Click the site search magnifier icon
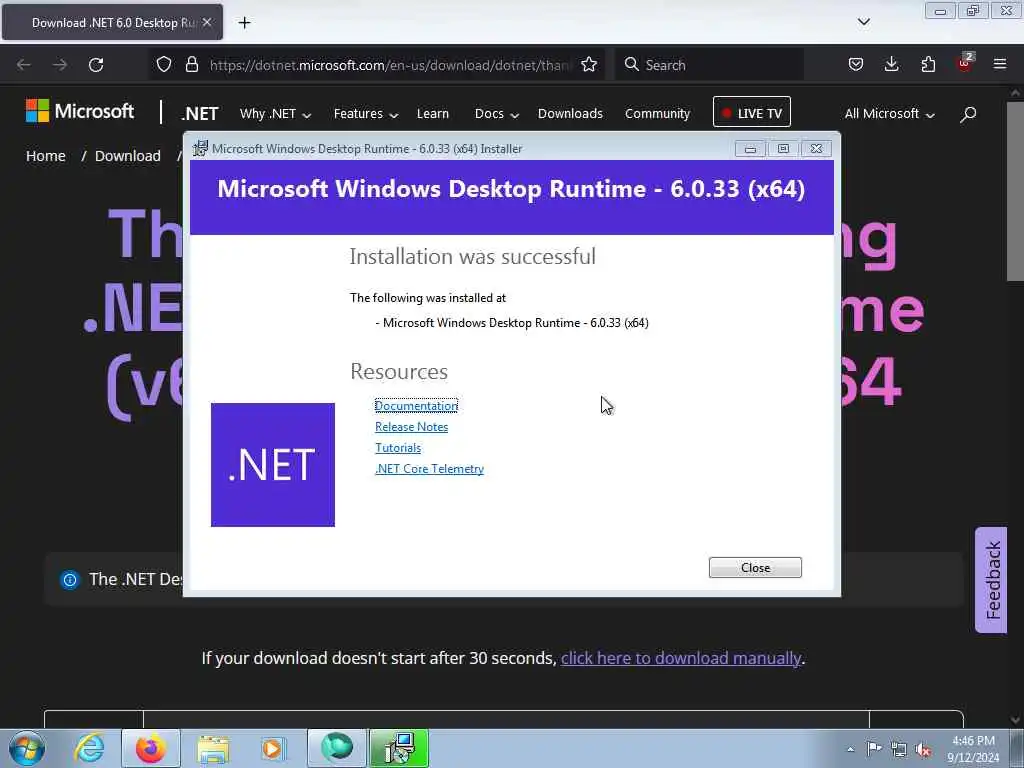1024x768 pixels. (x=968, y=114)
